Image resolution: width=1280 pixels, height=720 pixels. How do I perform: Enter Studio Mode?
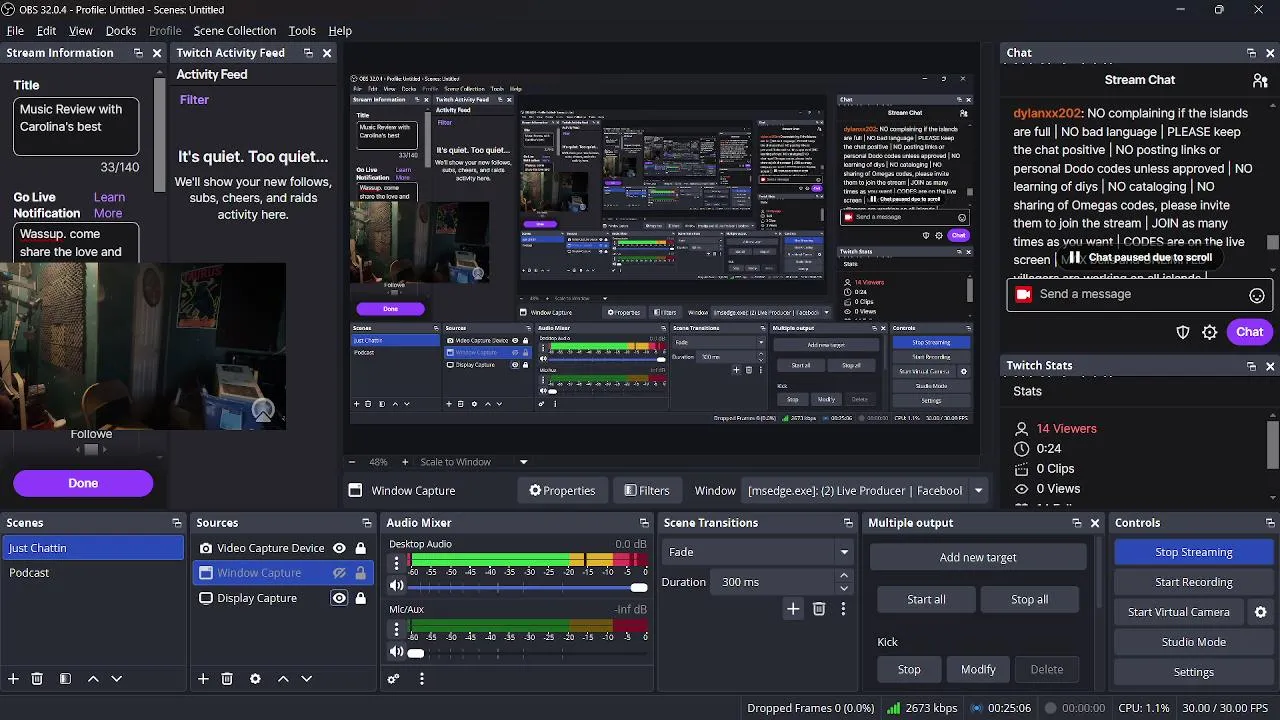(1194, 642)
